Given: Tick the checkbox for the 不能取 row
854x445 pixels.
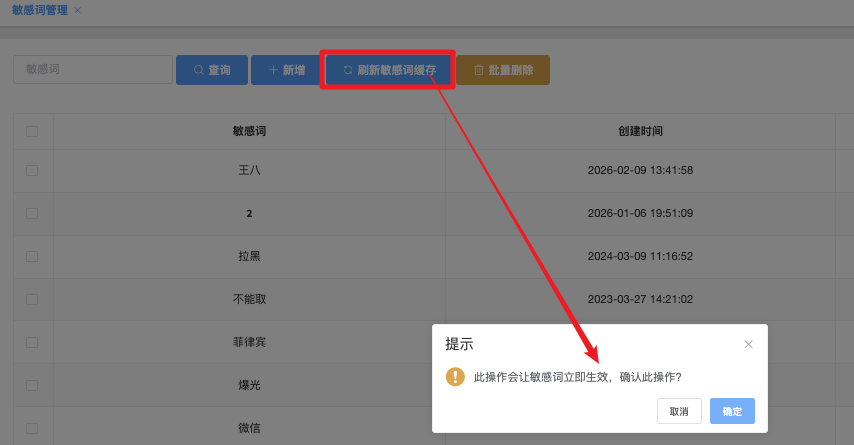Looking at the screenshot, I should point(32,299).
